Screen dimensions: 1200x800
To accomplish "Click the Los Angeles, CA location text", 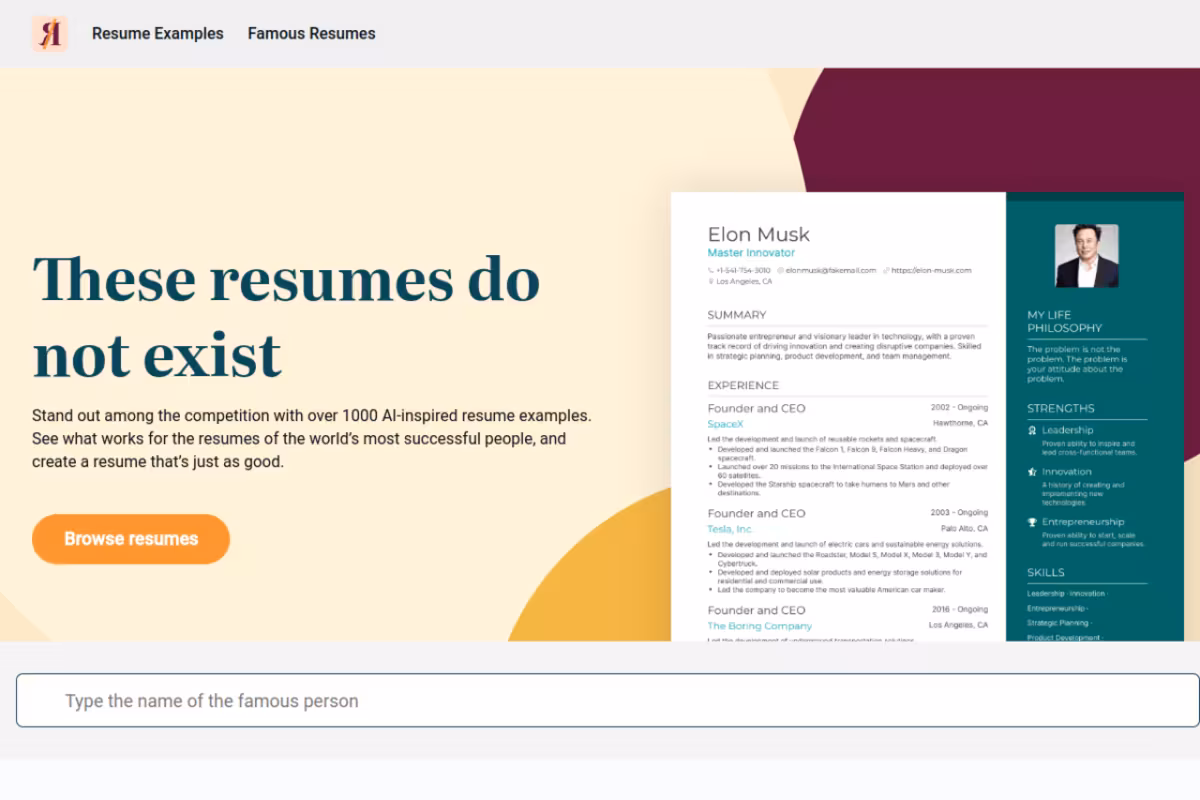I will pos(744,282).
